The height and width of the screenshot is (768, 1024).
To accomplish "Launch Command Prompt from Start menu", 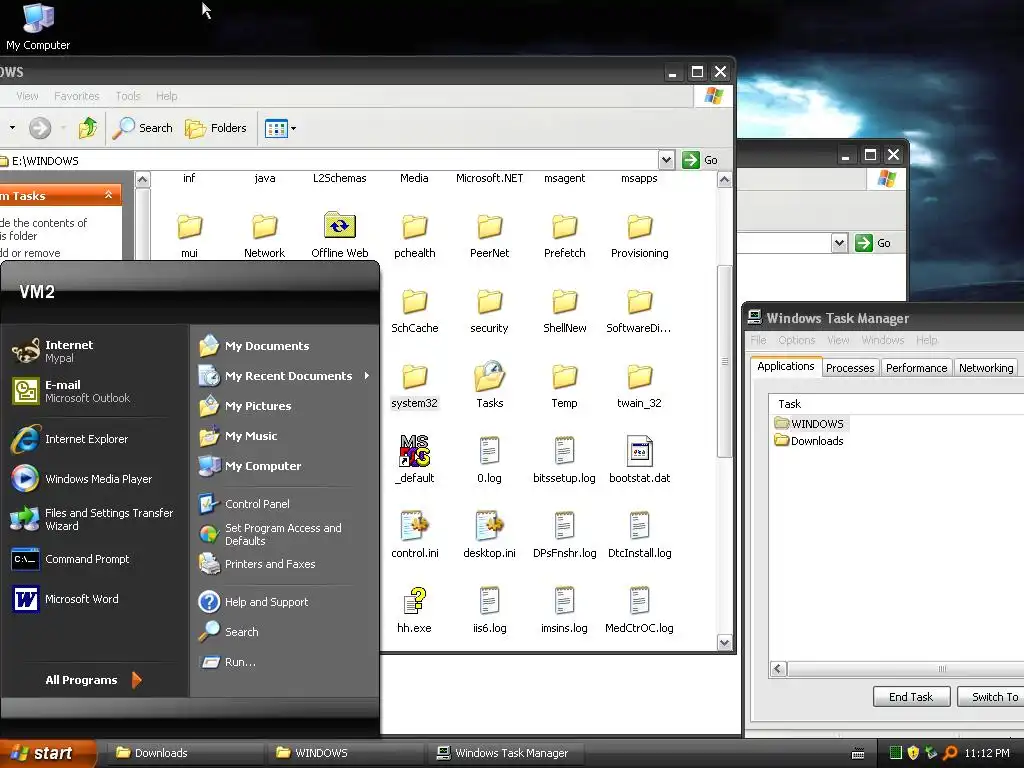I will point(71,559).
